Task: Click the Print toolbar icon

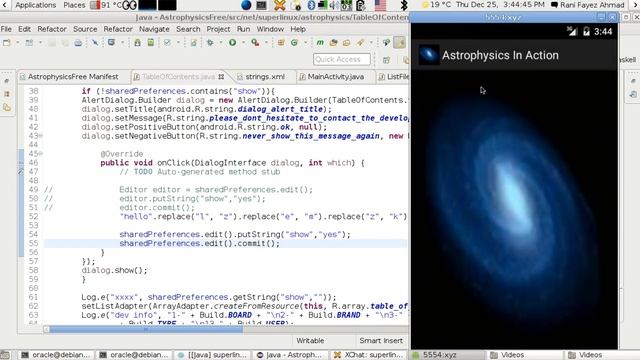Action: [x=78, y=42]
